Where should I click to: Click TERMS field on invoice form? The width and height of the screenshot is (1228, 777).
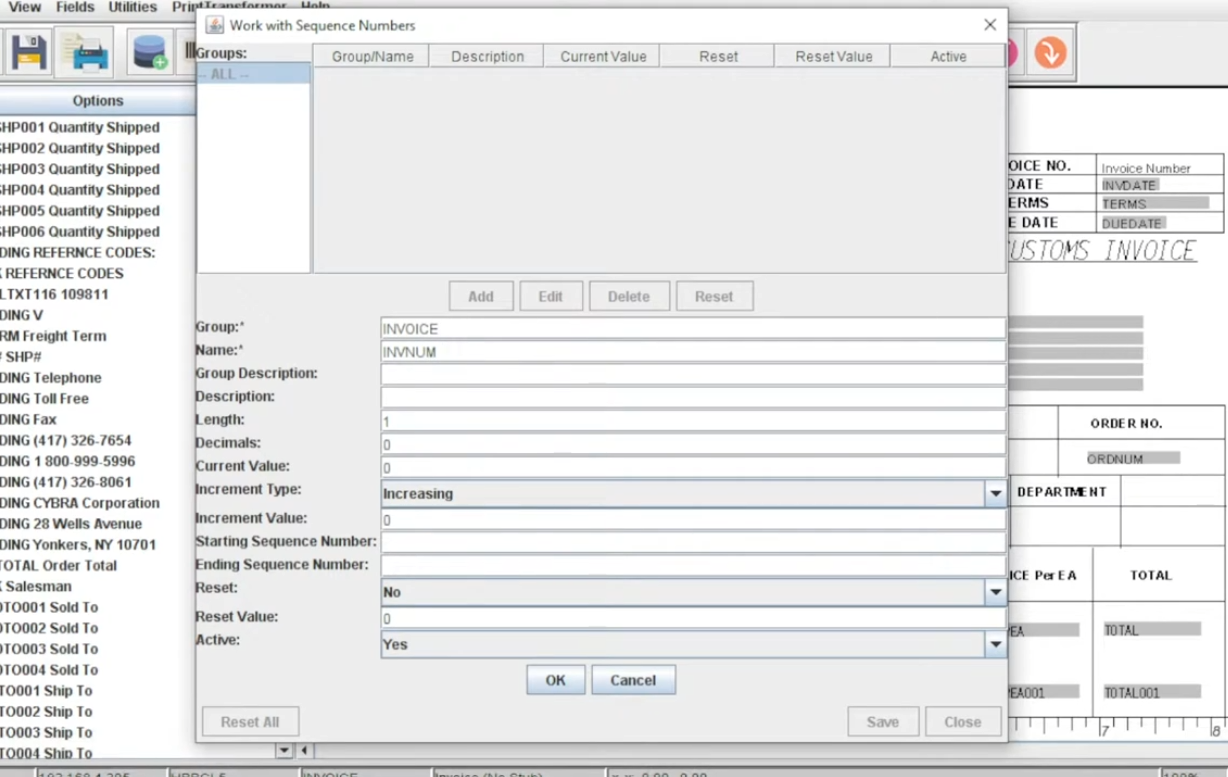pos(1154,203)
